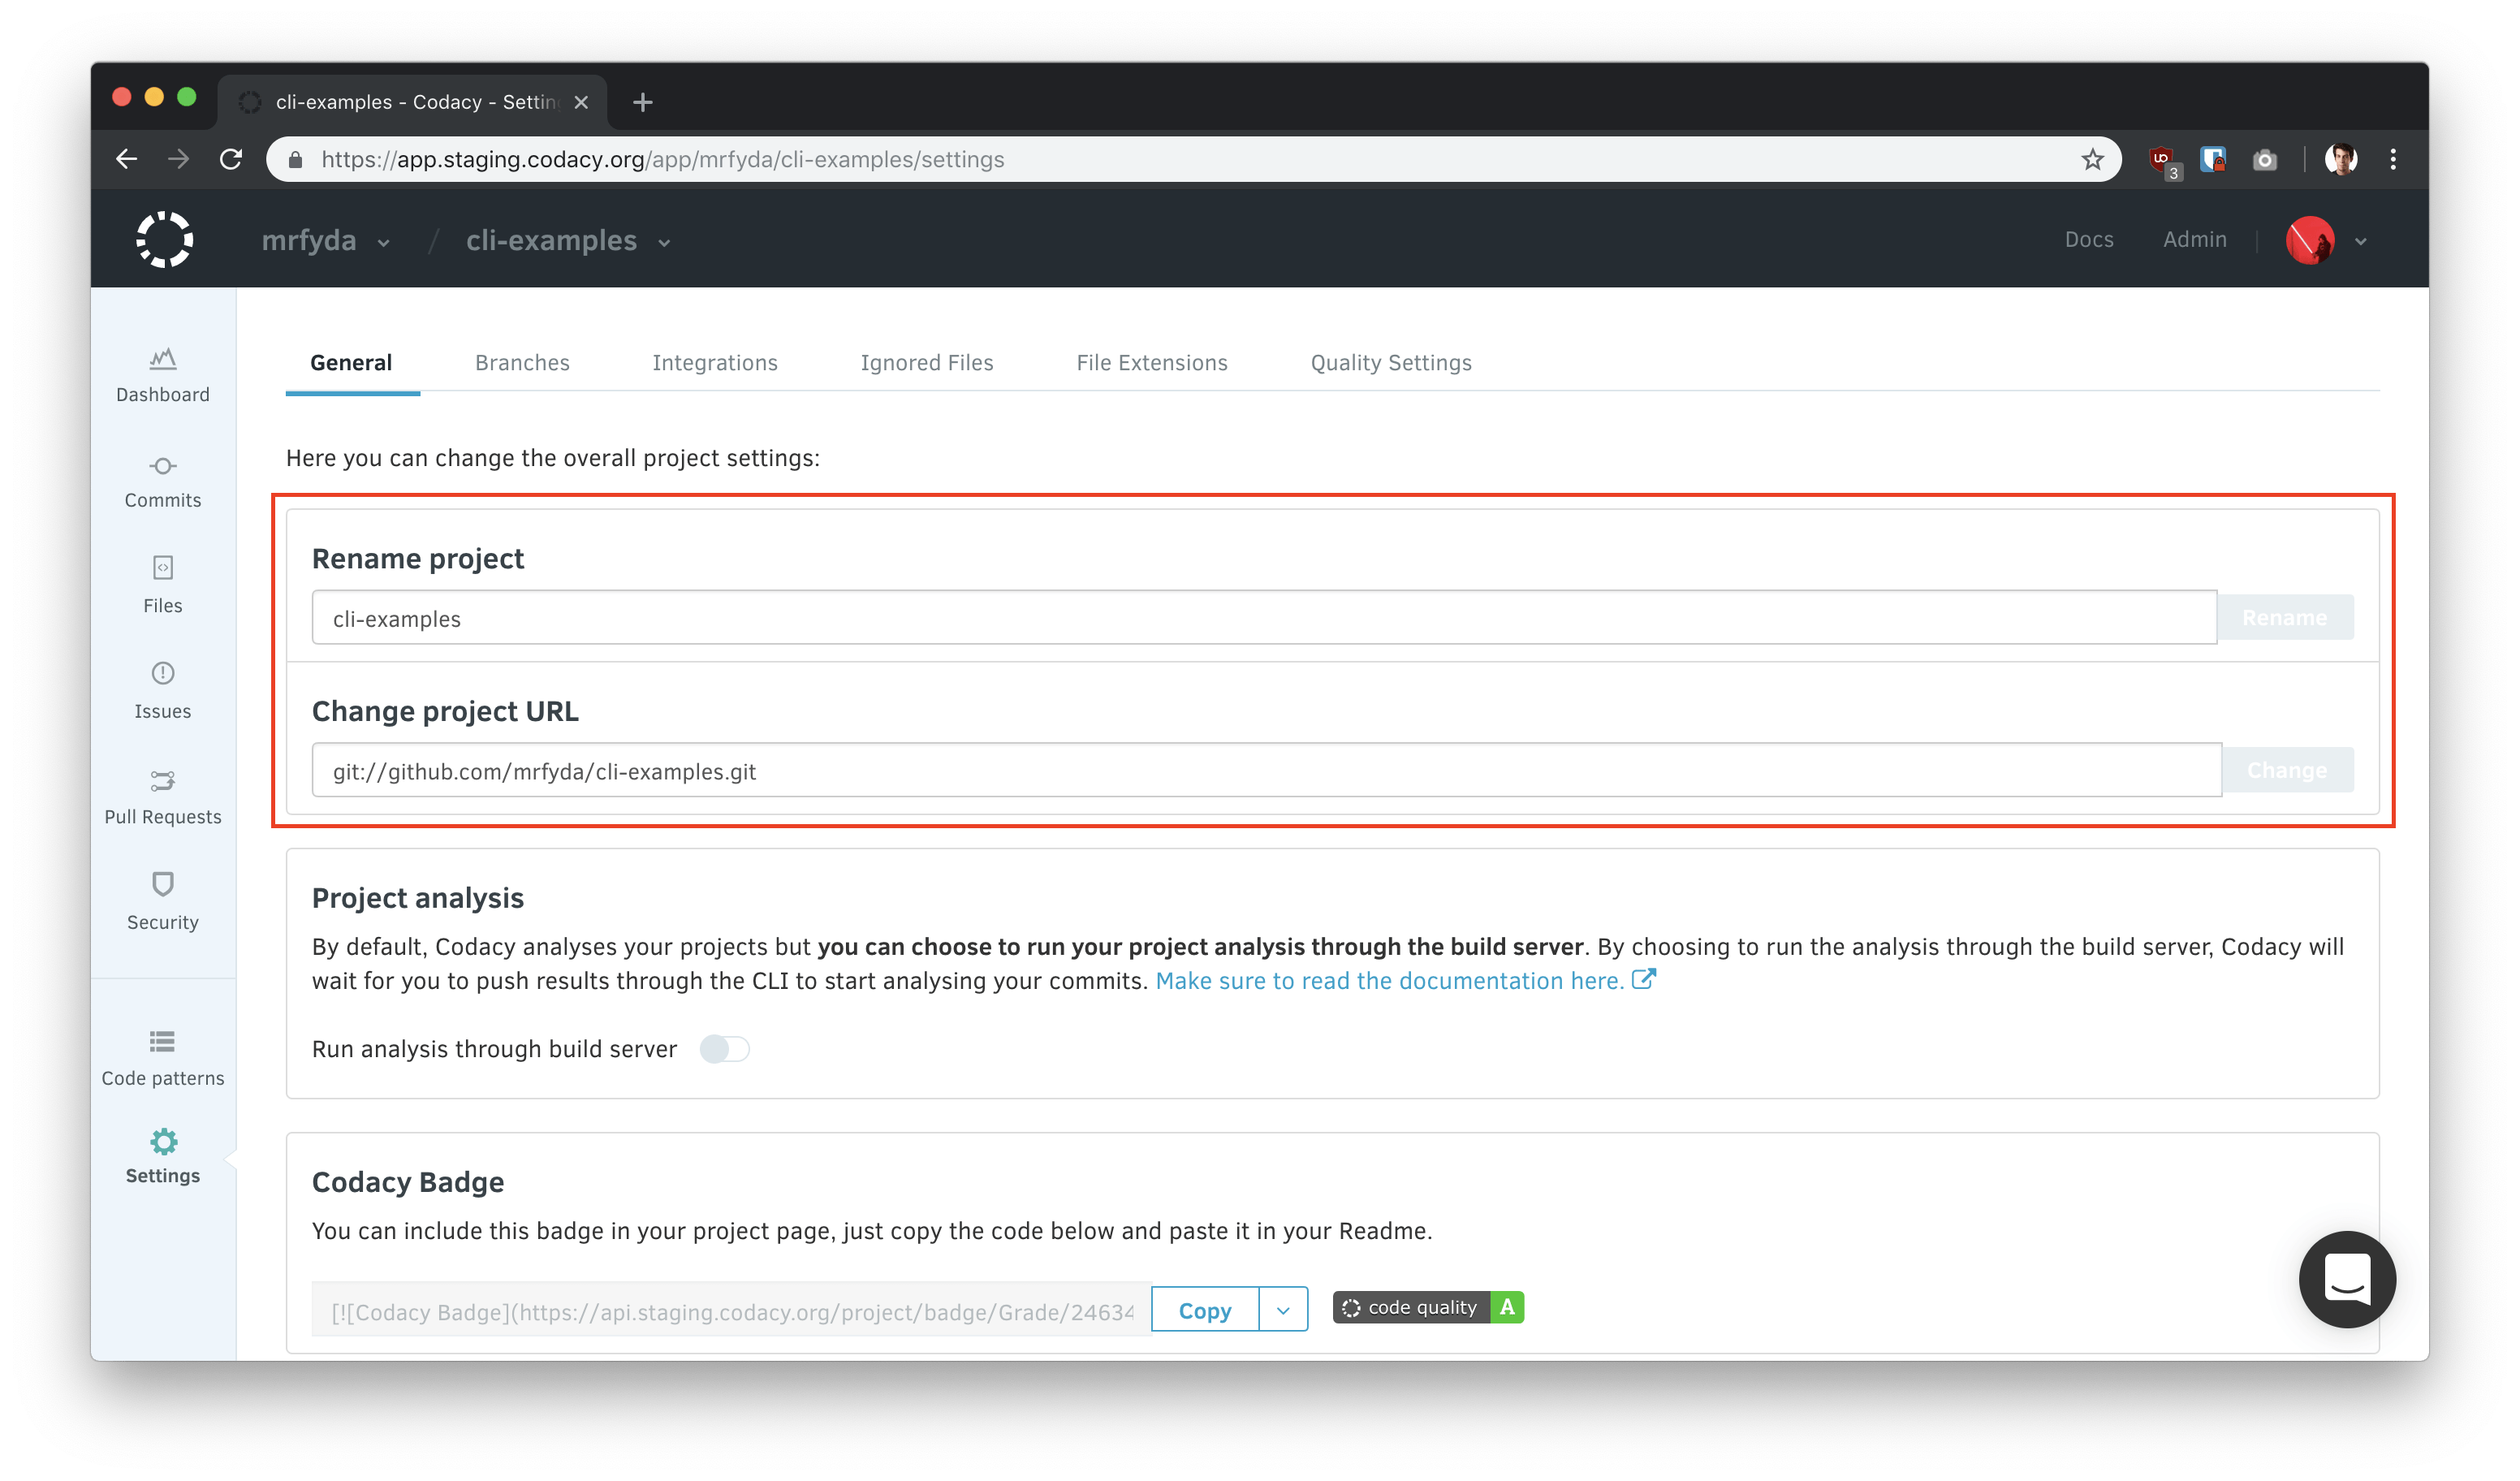The image size is (2520, 1481).
Task: Reload the page with refresh icon
Action: tap(231, 159)
